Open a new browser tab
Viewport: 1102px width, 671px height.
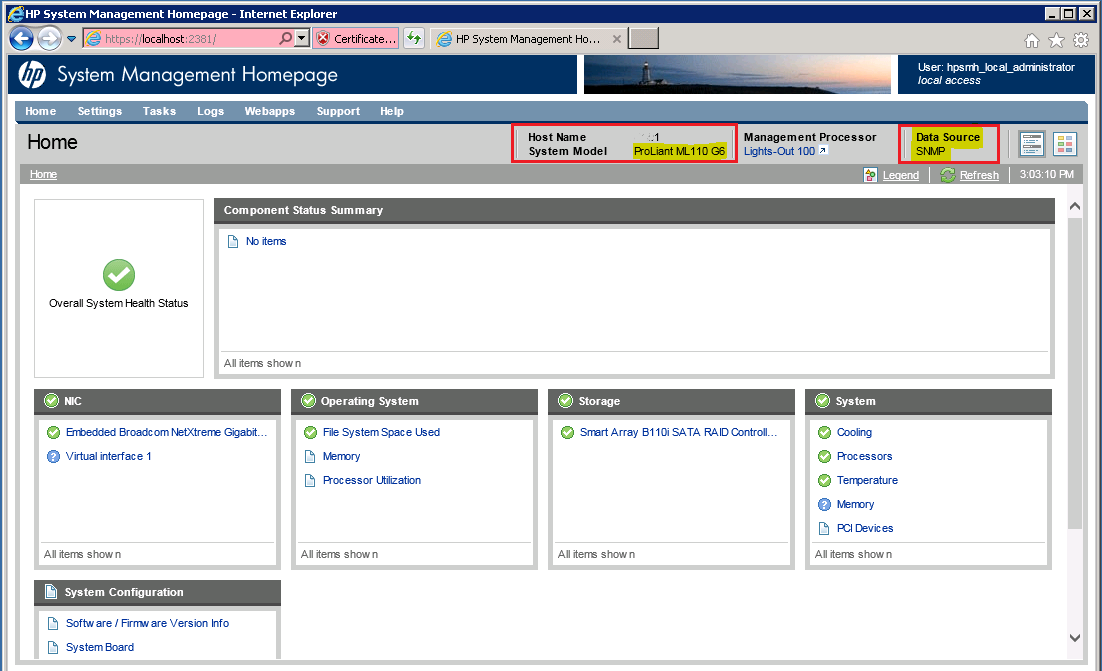click(x=643, y=39)
